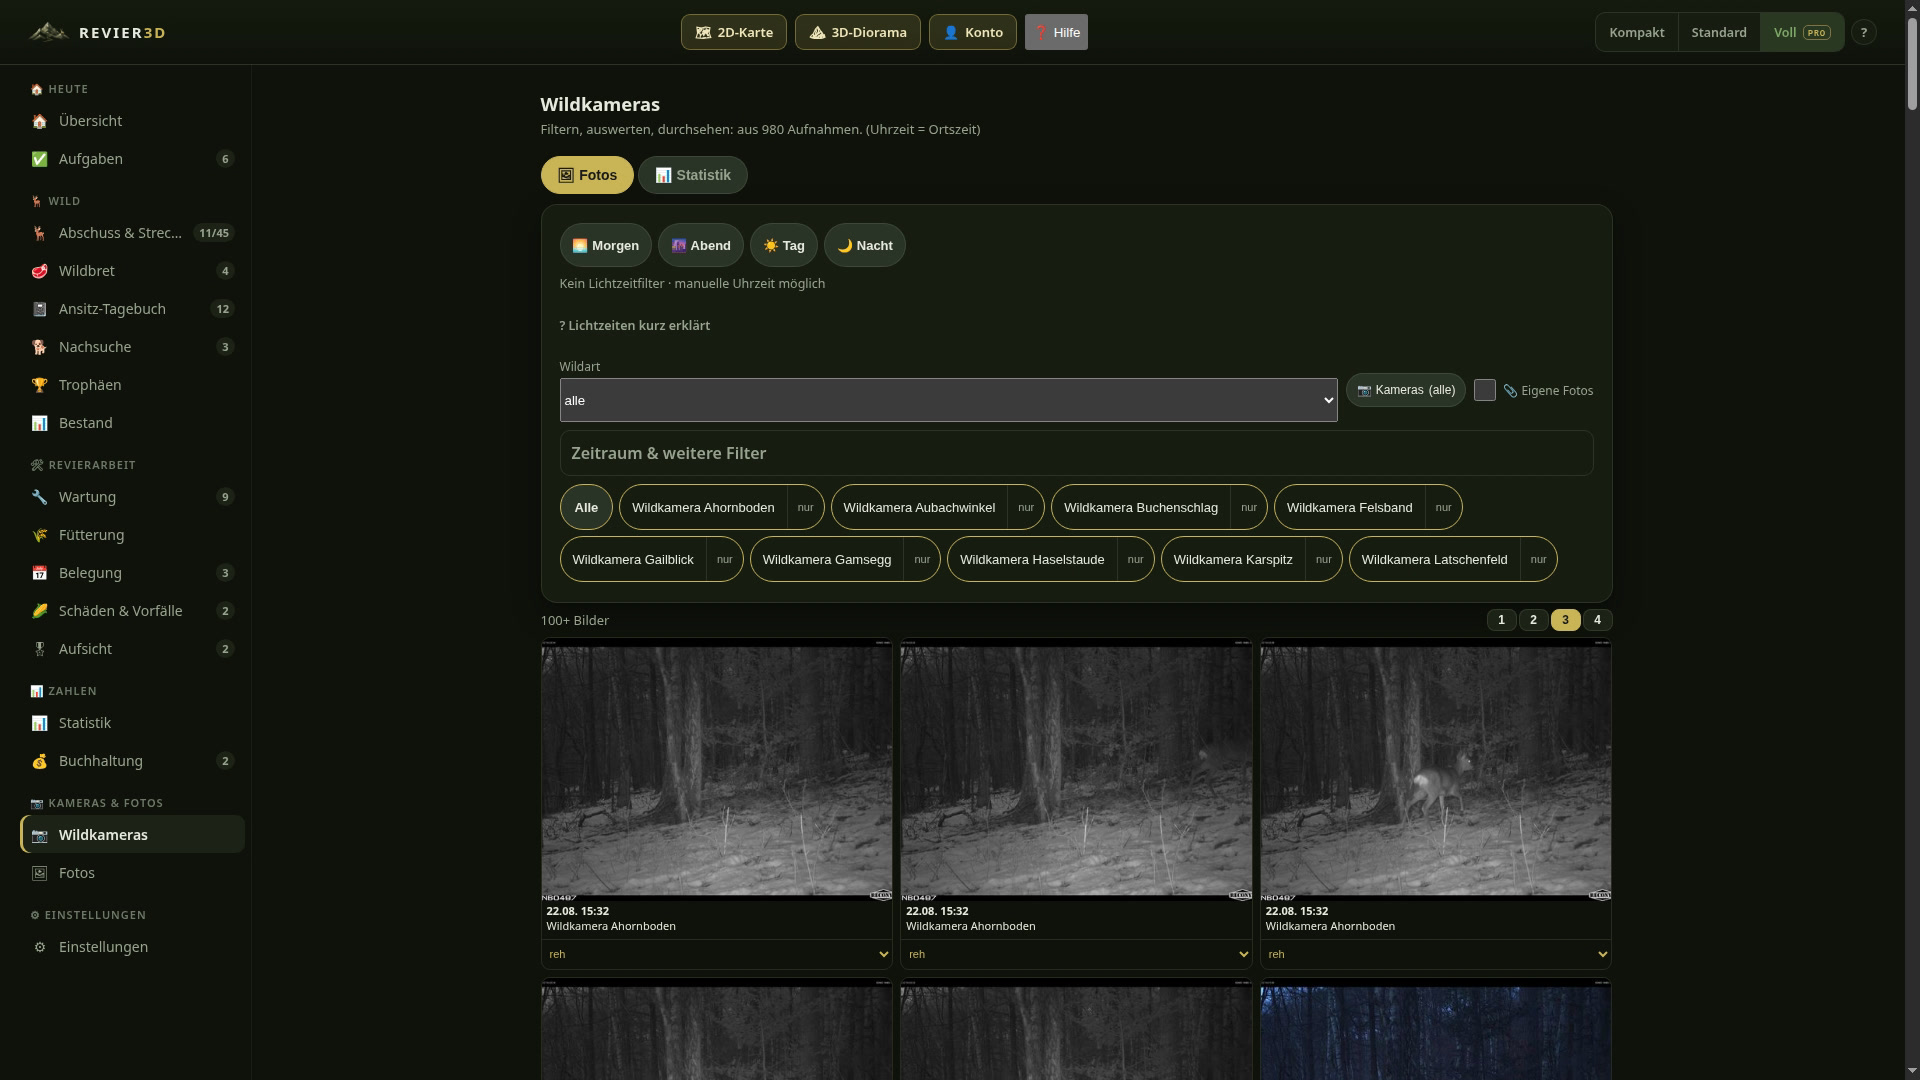Toggle the Wildkamera Ahornboden camera chip

703,507
